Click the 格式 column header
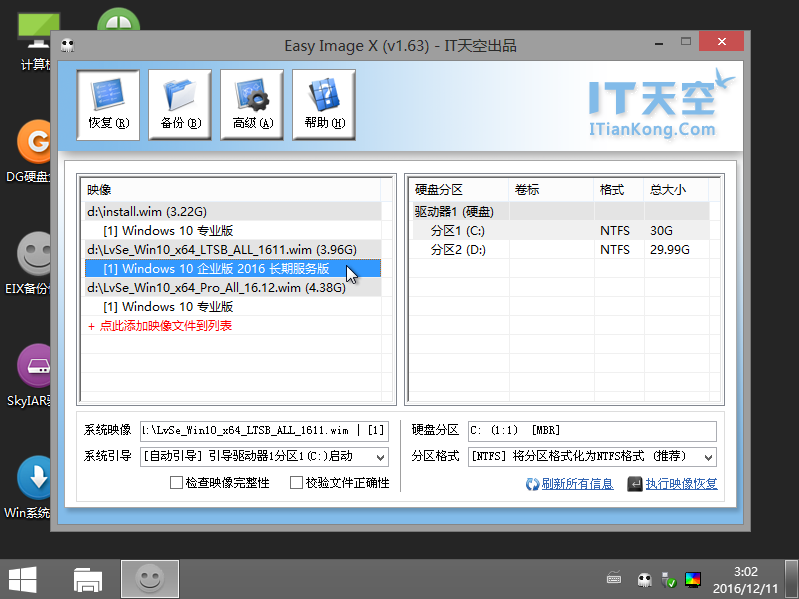 point(619,190)
